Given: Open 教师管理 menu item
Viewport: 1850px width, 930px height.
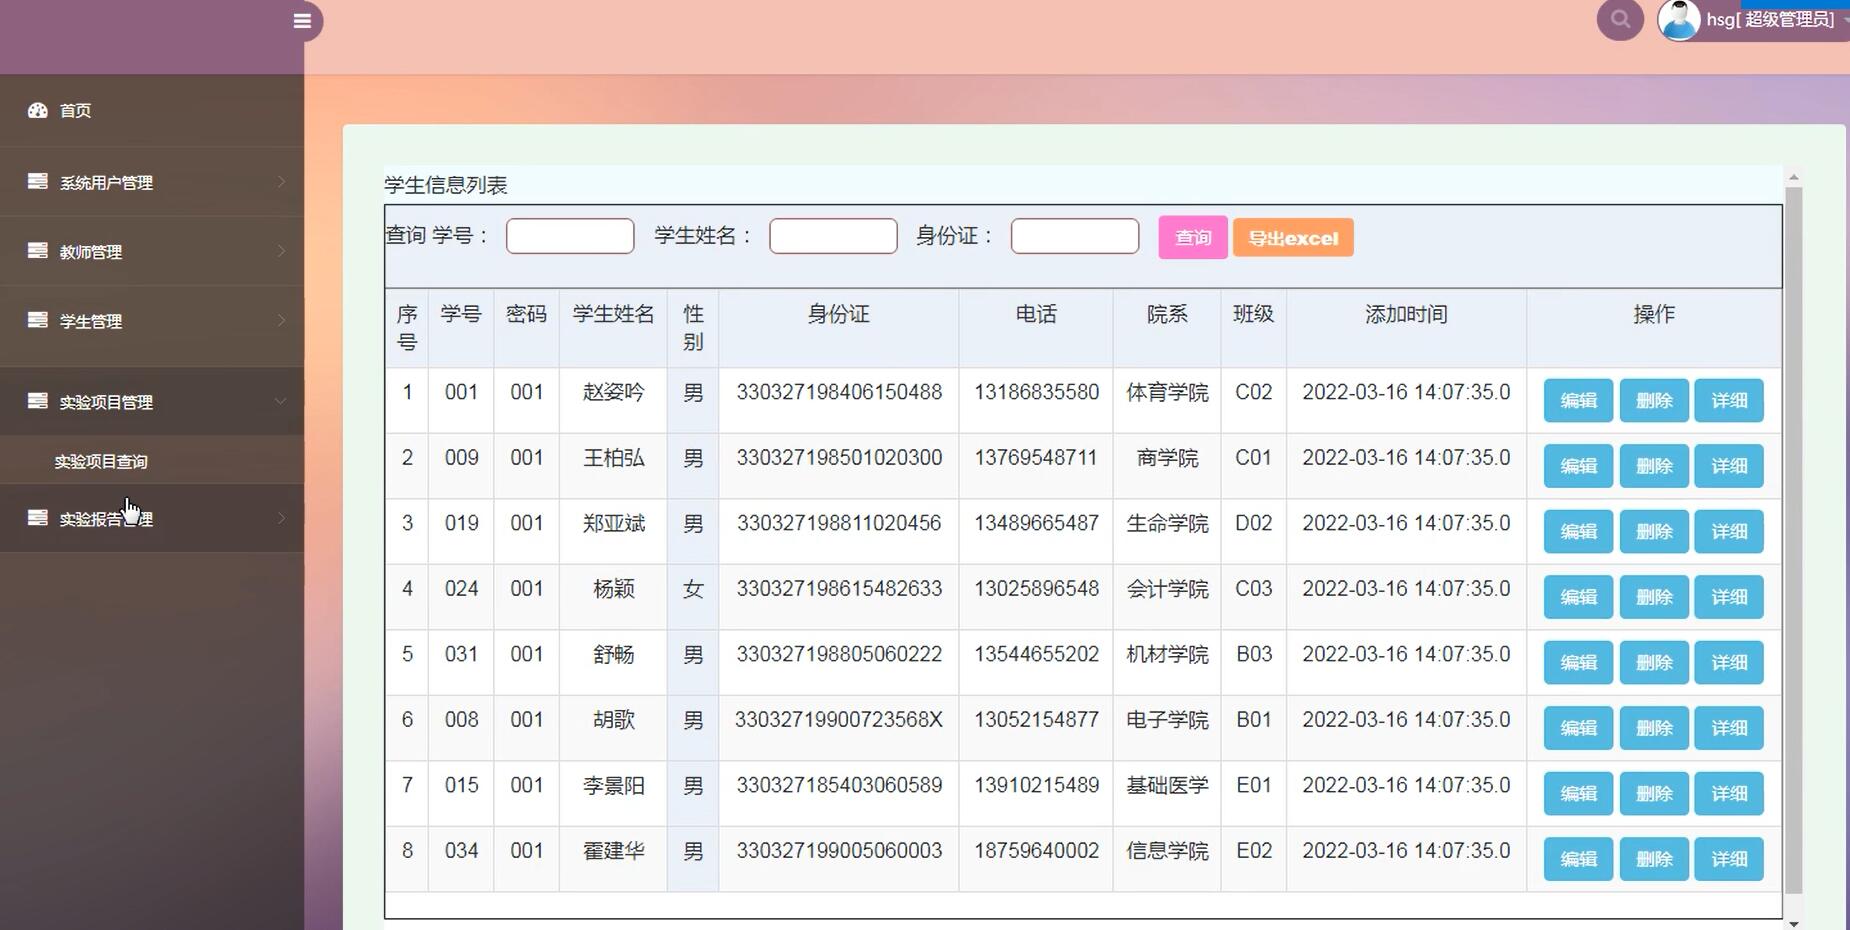Looking at the screenshot, I should [x=152, y=251].
